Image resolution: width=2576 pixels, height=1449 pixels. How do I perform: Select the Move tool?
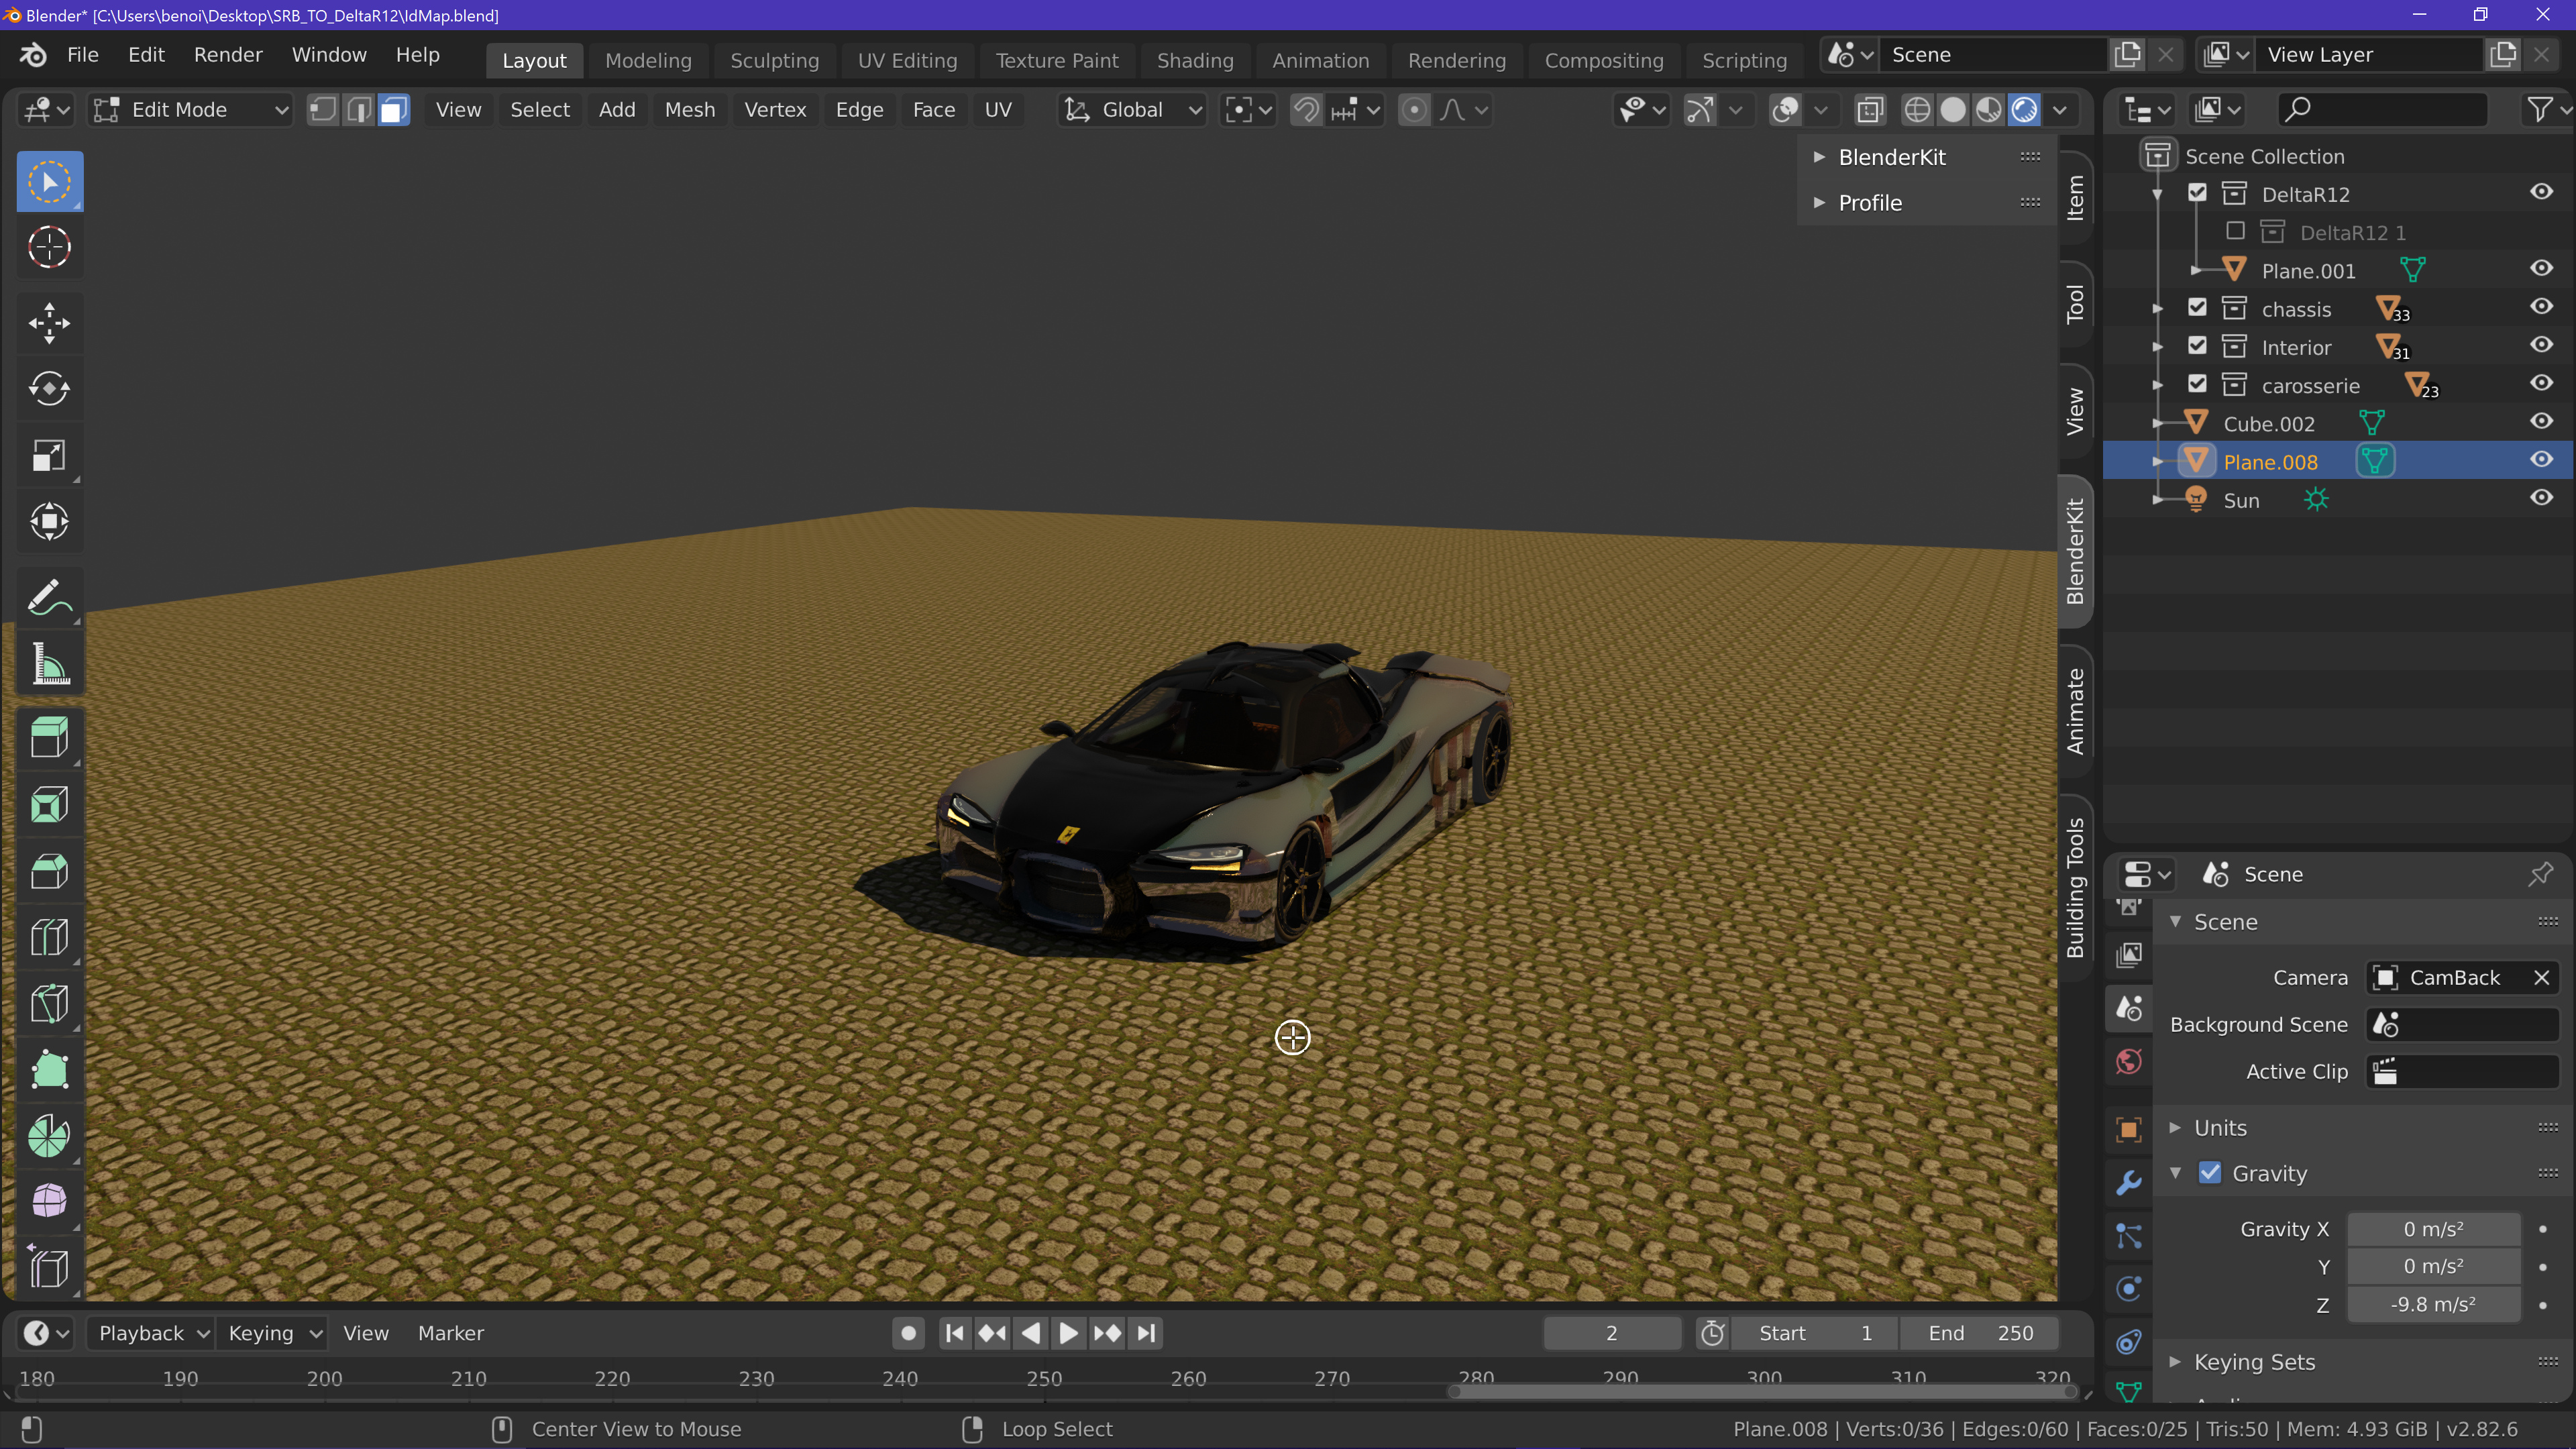(x=49, y=323)
